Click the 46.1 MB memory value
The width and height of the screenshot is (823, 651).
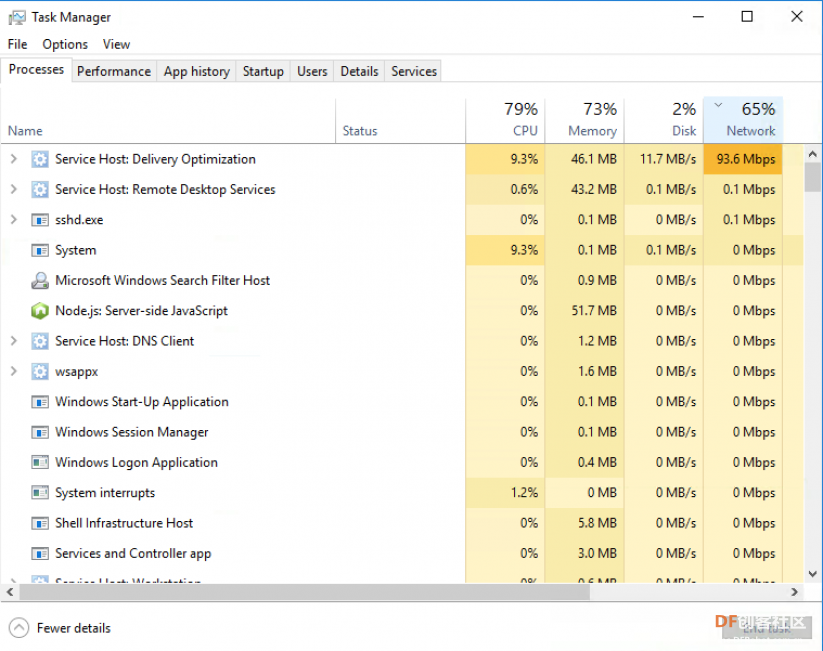(594, 159)
